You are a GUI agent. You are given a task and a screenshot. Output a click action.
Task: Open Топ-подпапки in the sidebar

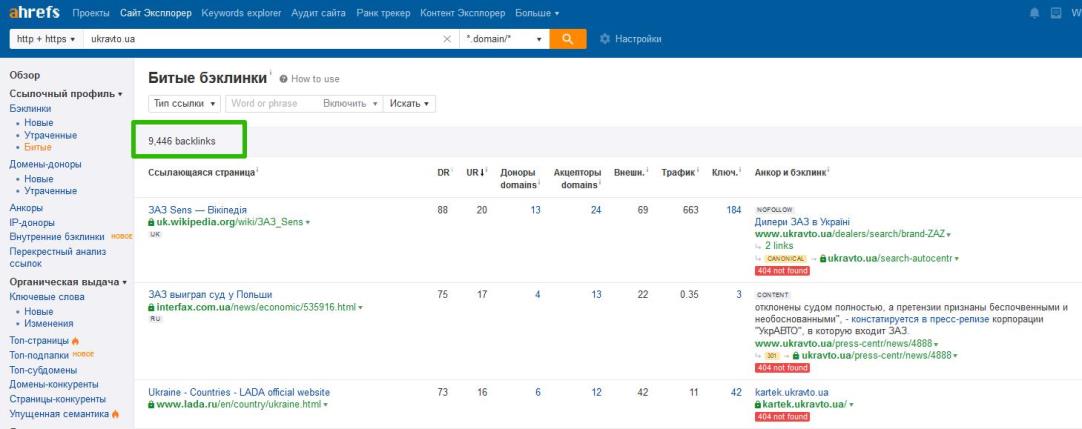pos(39,355)
